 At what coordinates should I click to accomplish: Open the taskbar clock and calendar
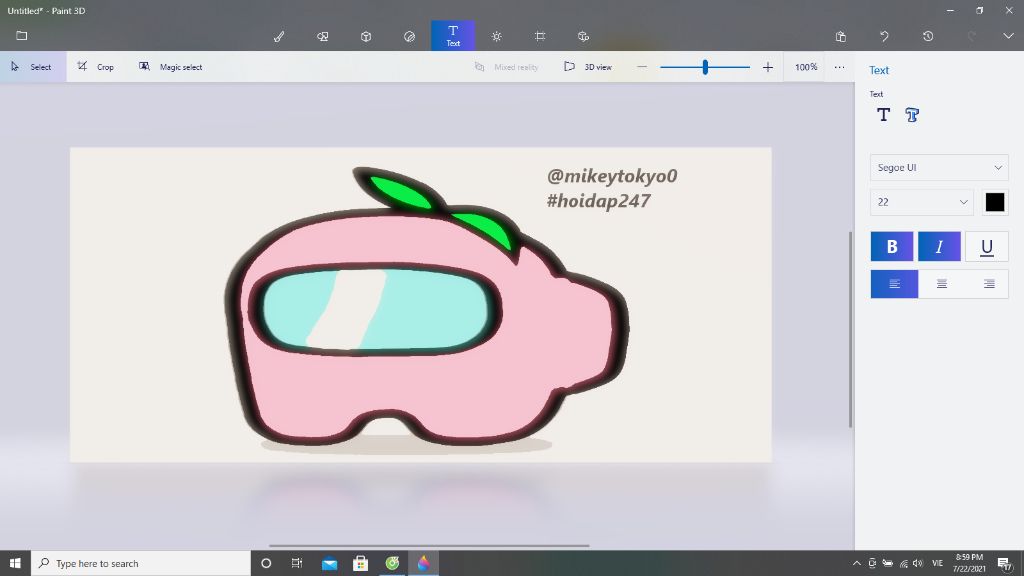point(969,563)
